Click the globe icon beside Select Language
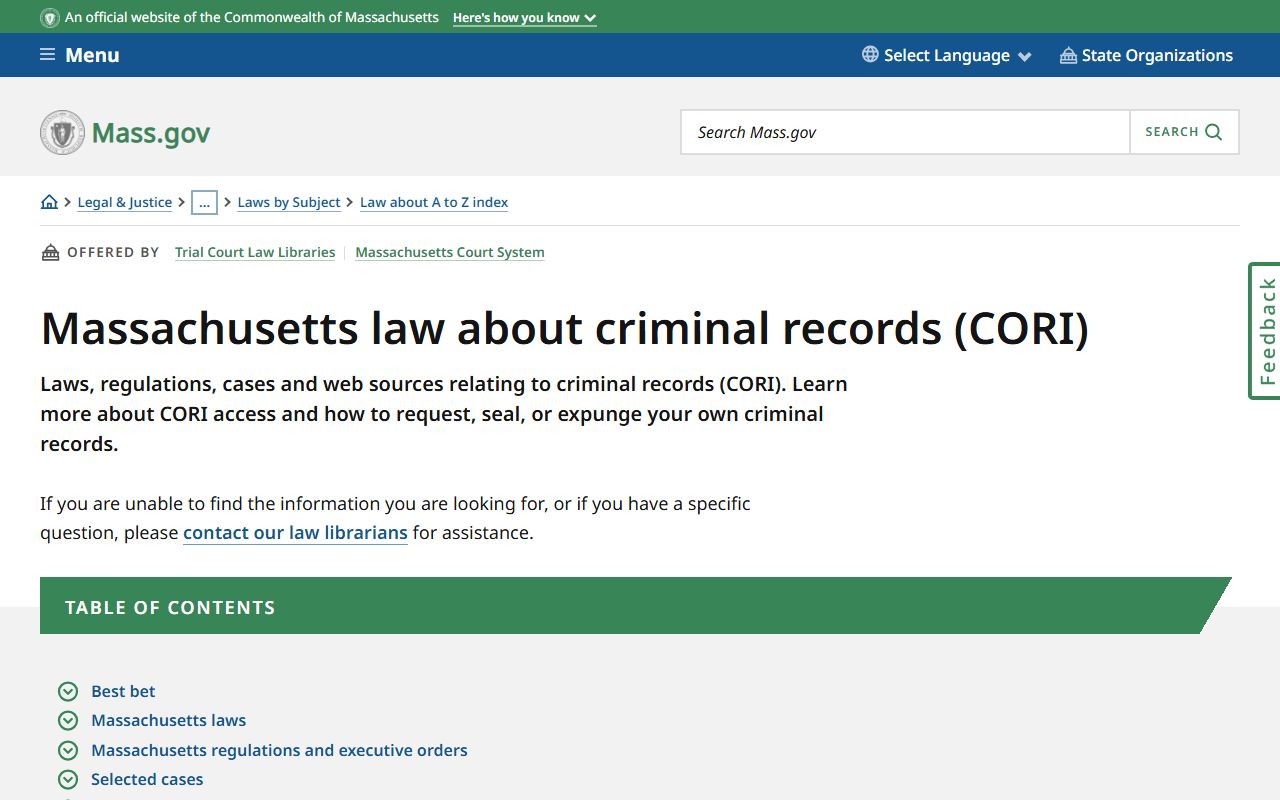The width and height of the screenshot is (1280, 800). click(870, 55)
